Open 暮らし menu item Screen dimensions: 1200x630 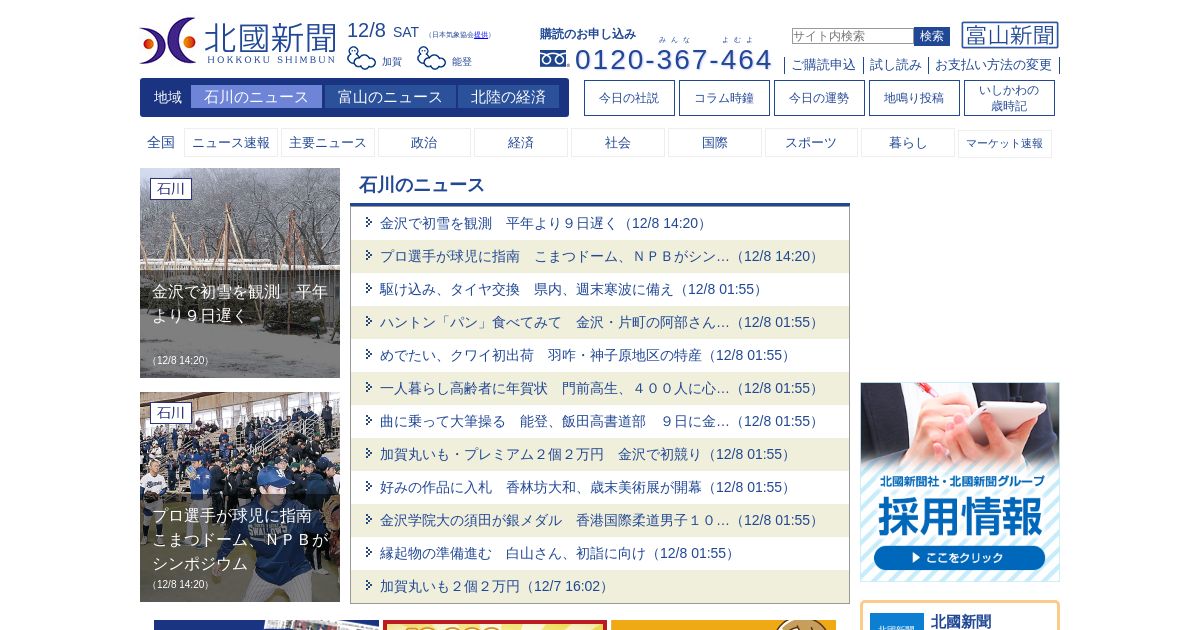(x=908, y=143)
